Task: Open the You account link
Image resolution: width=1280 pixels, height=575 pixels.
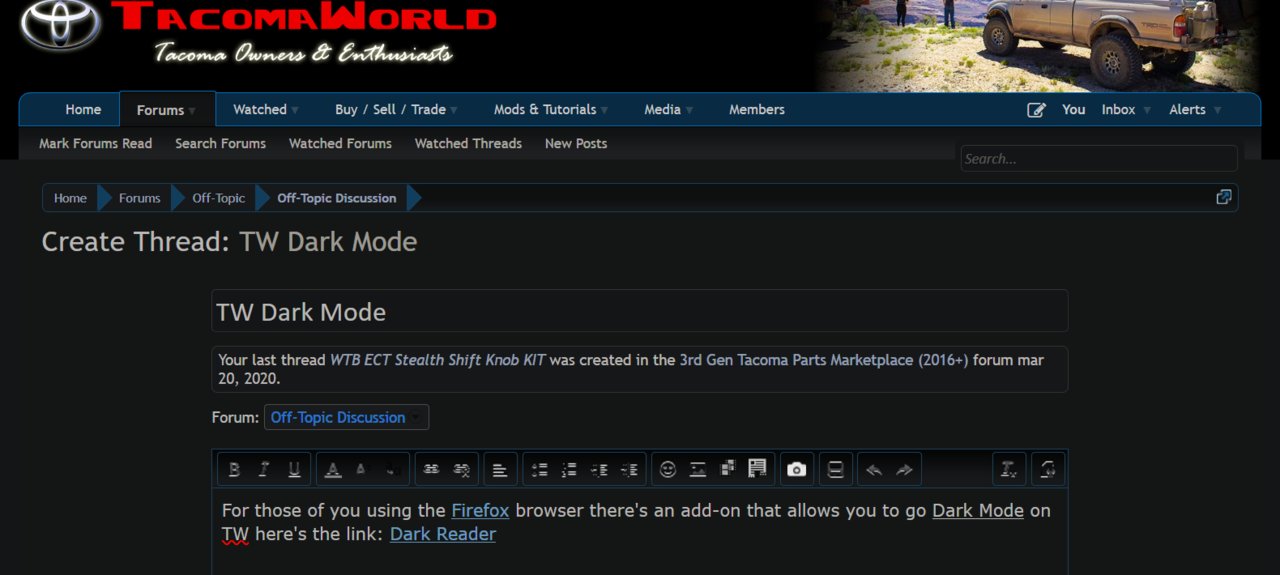Action: pyautogui.click(x=1073, y=109)
